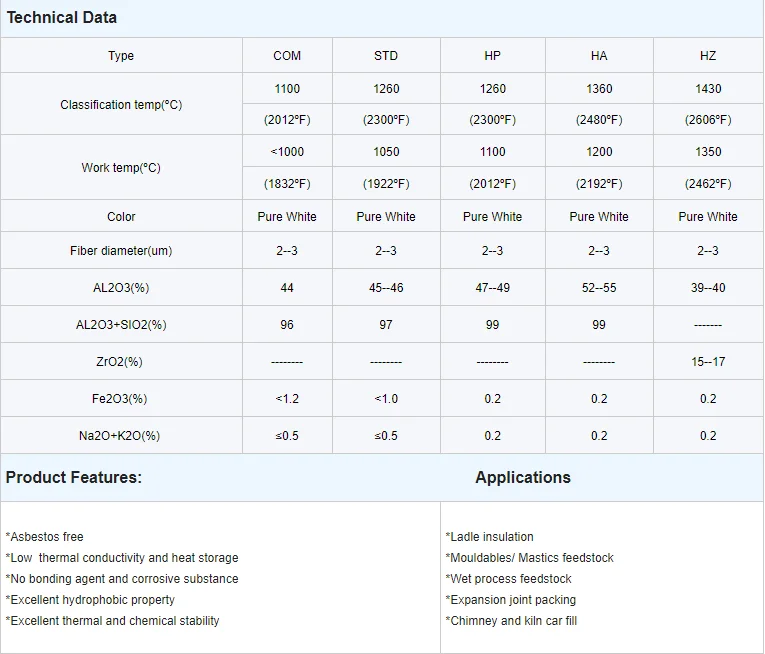Click the HZ column header
The width and height of the screenshot is (765, 654).
708,56
